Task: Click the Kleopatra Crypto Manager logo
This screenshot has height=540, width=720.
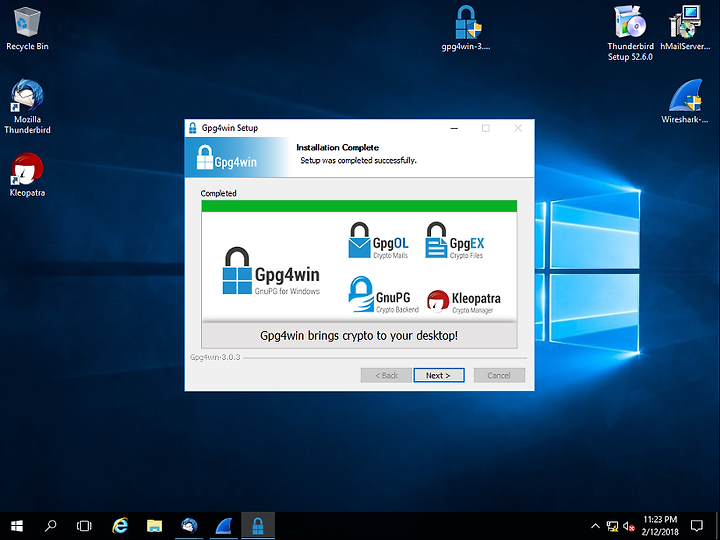Action: coord(464,302)
